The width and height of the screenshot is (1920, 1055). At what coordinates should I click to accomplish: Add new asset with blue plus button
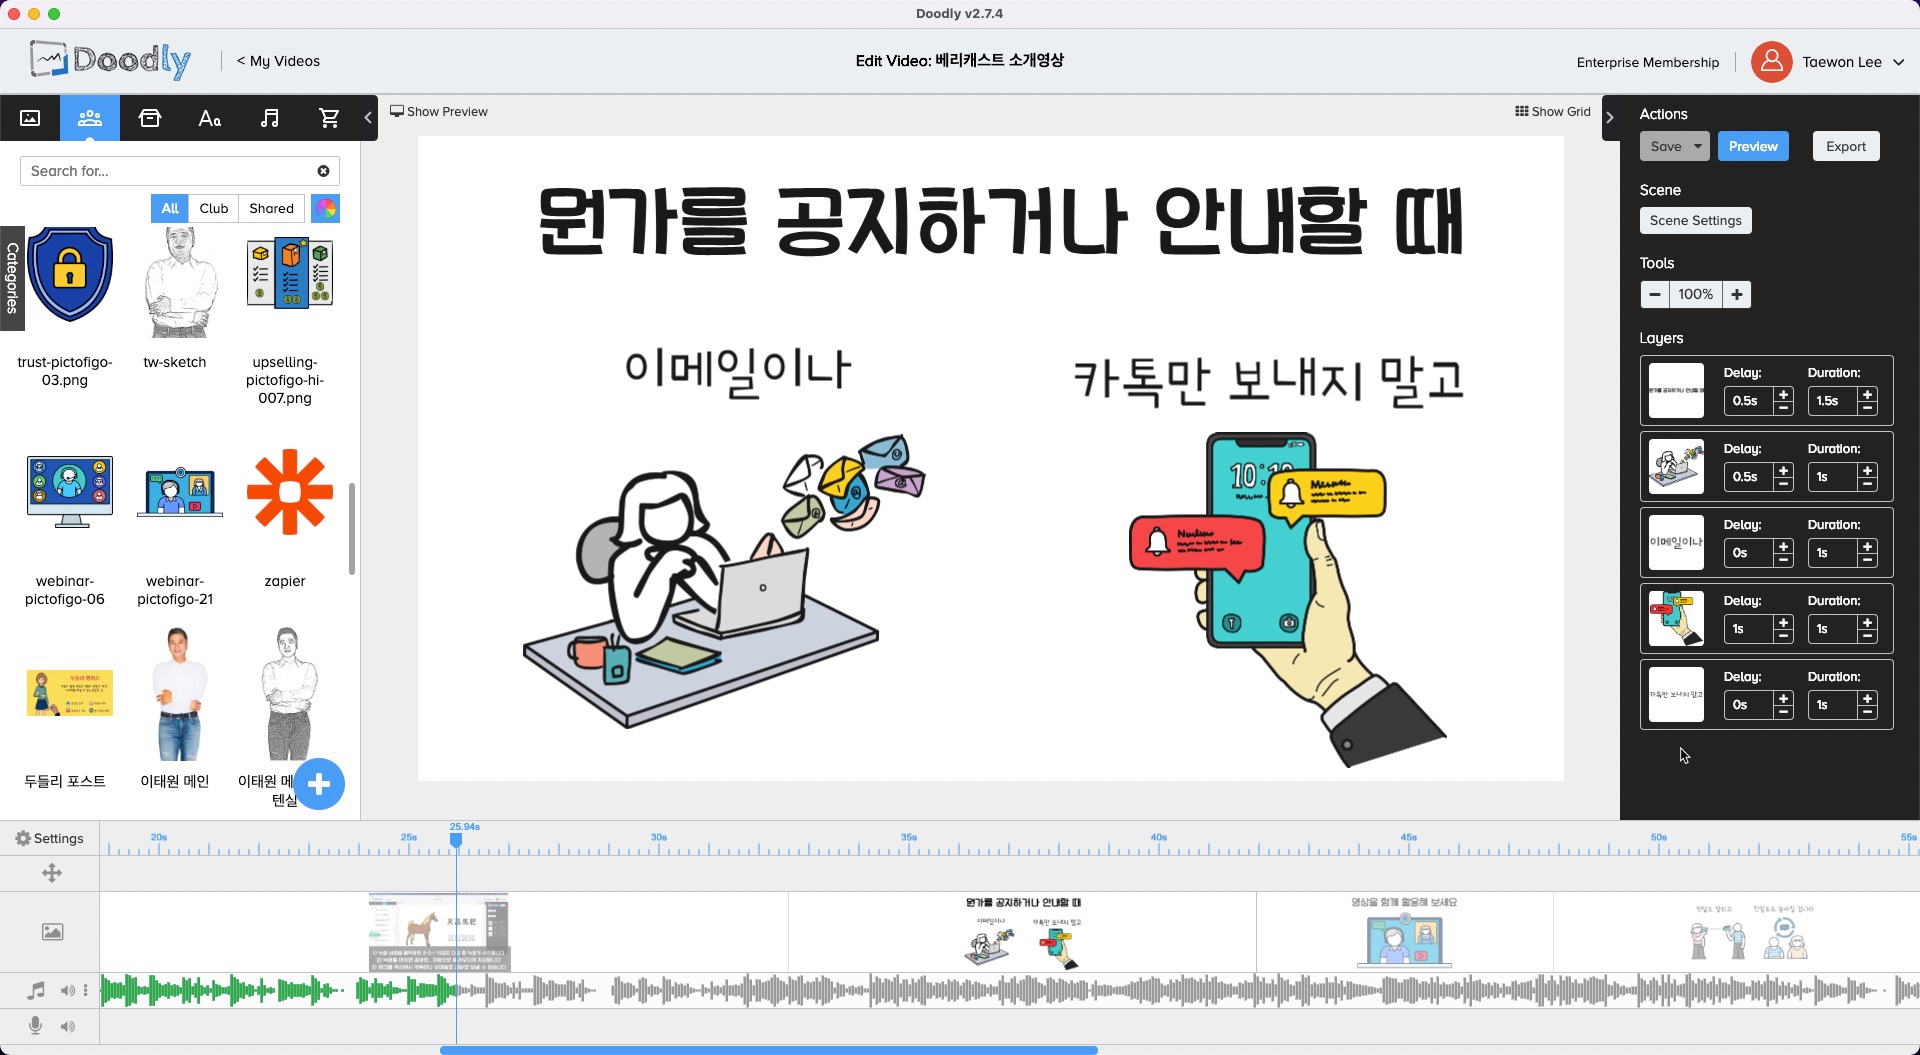pyautogui.click(x=319, y=784)
